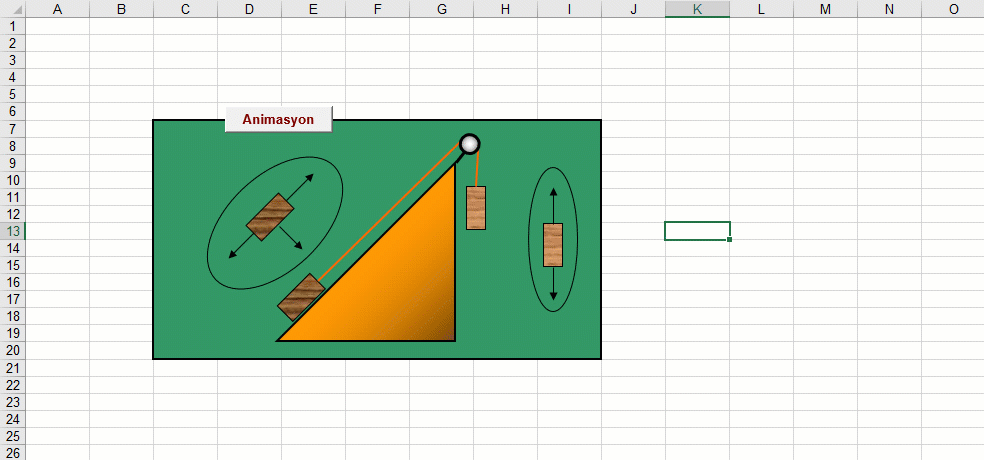Select column E header
The height and width of the screenshot is (460, 984).
coord(314,9)
